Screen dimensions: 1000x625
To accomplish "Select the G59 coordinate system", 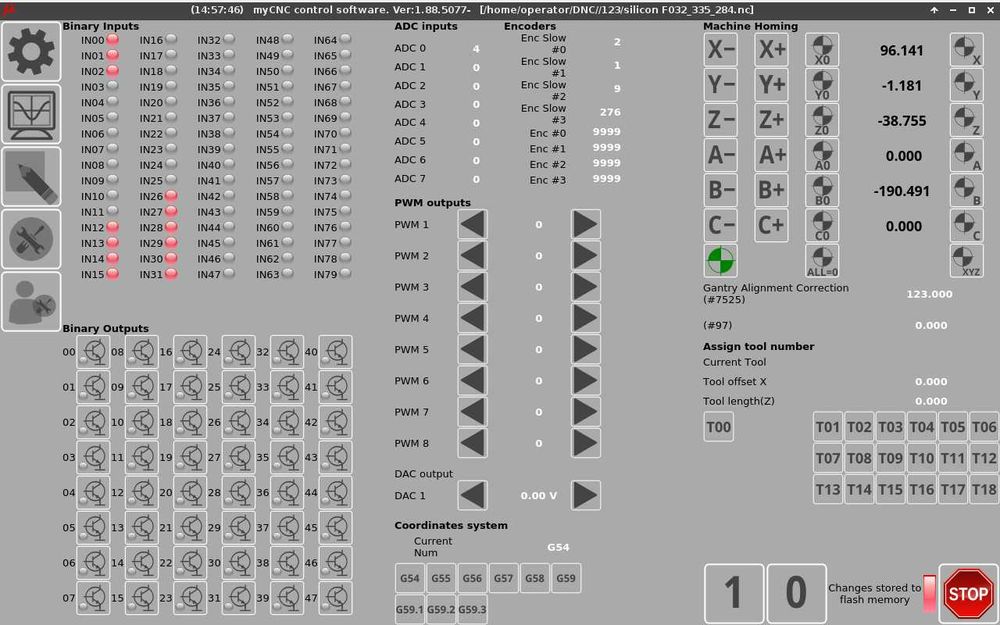I will pos(566,578).
